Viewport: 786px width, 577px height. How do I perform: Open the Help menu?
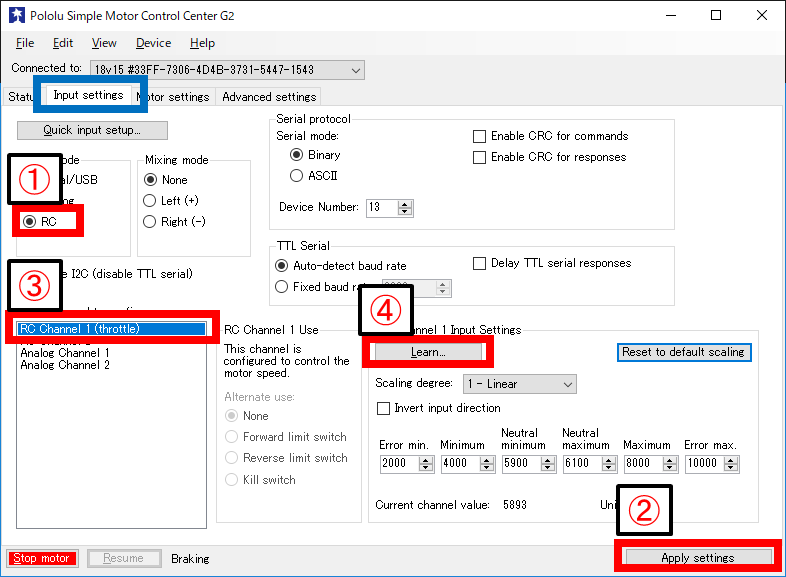click(203, 43)
